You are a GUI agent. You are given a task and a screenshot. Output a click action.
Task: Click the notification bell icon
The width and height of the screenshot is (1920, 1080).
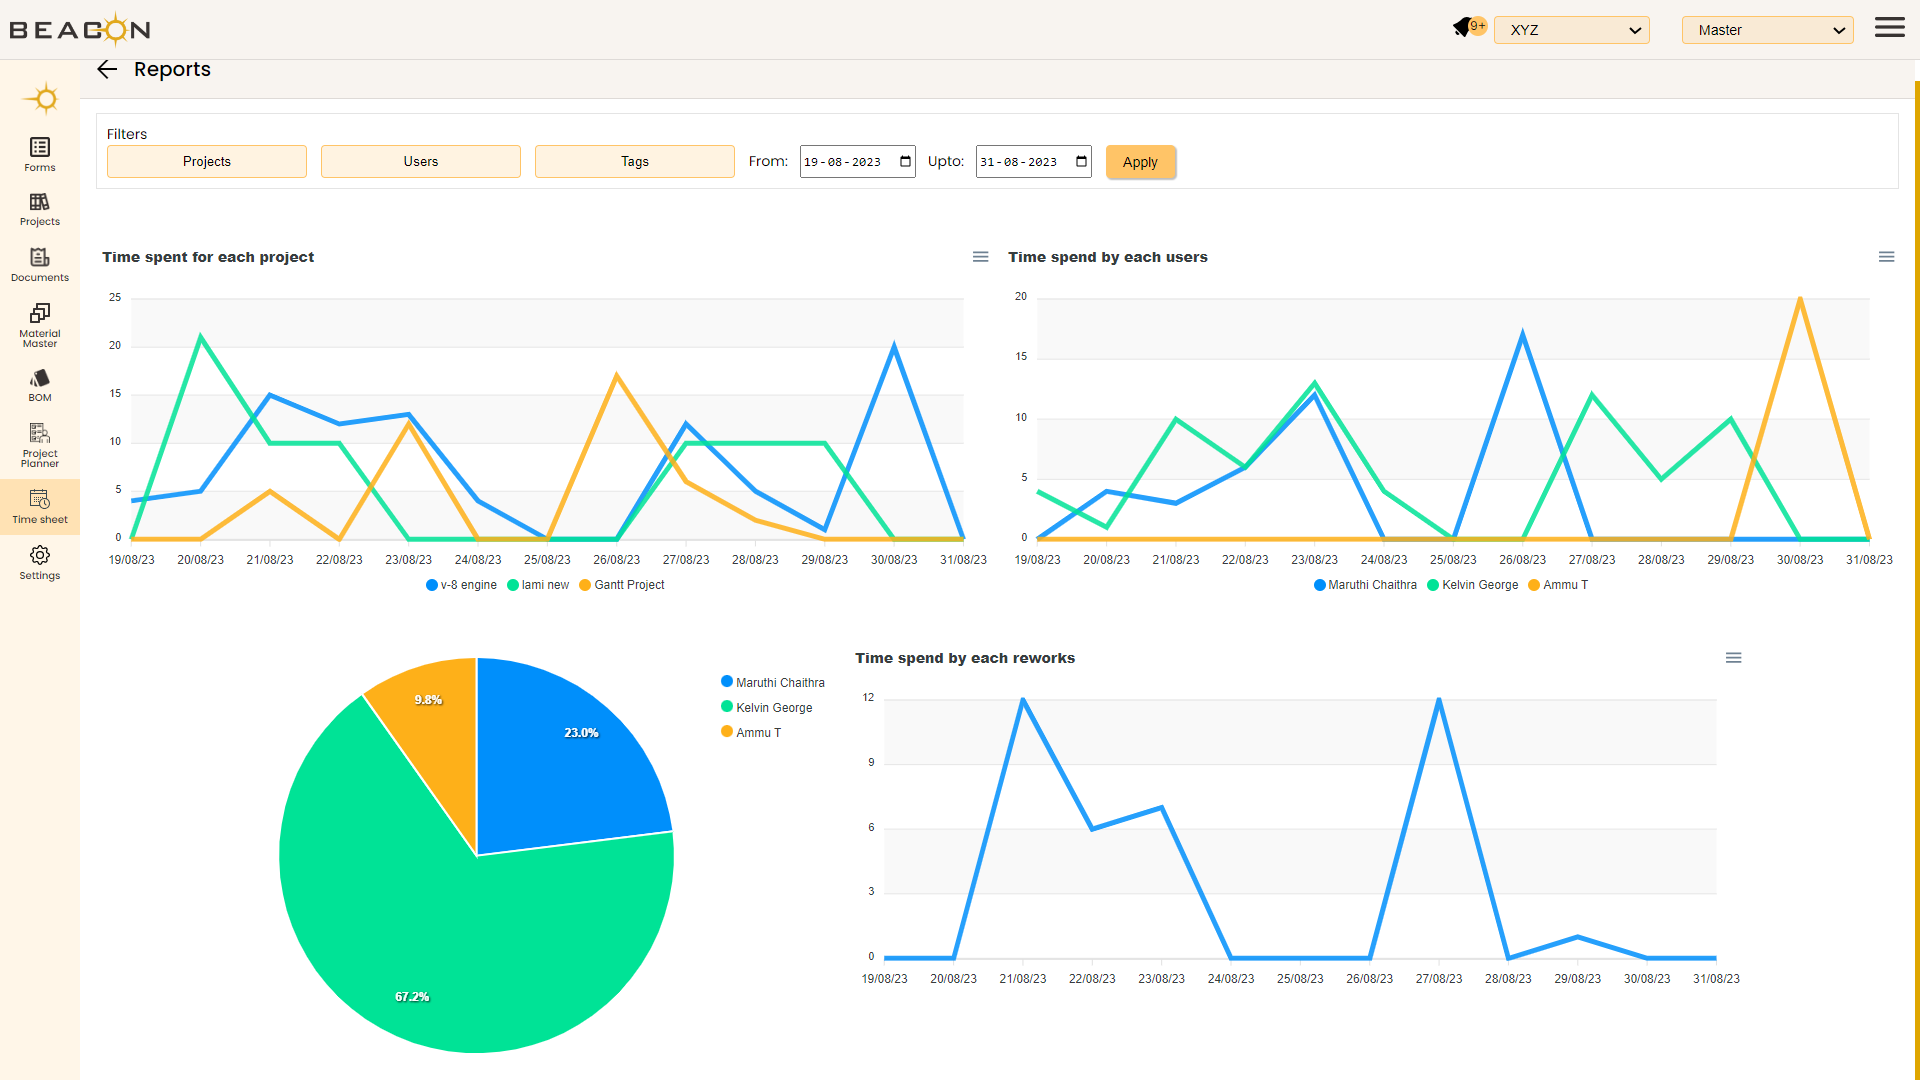(1463, 28)
